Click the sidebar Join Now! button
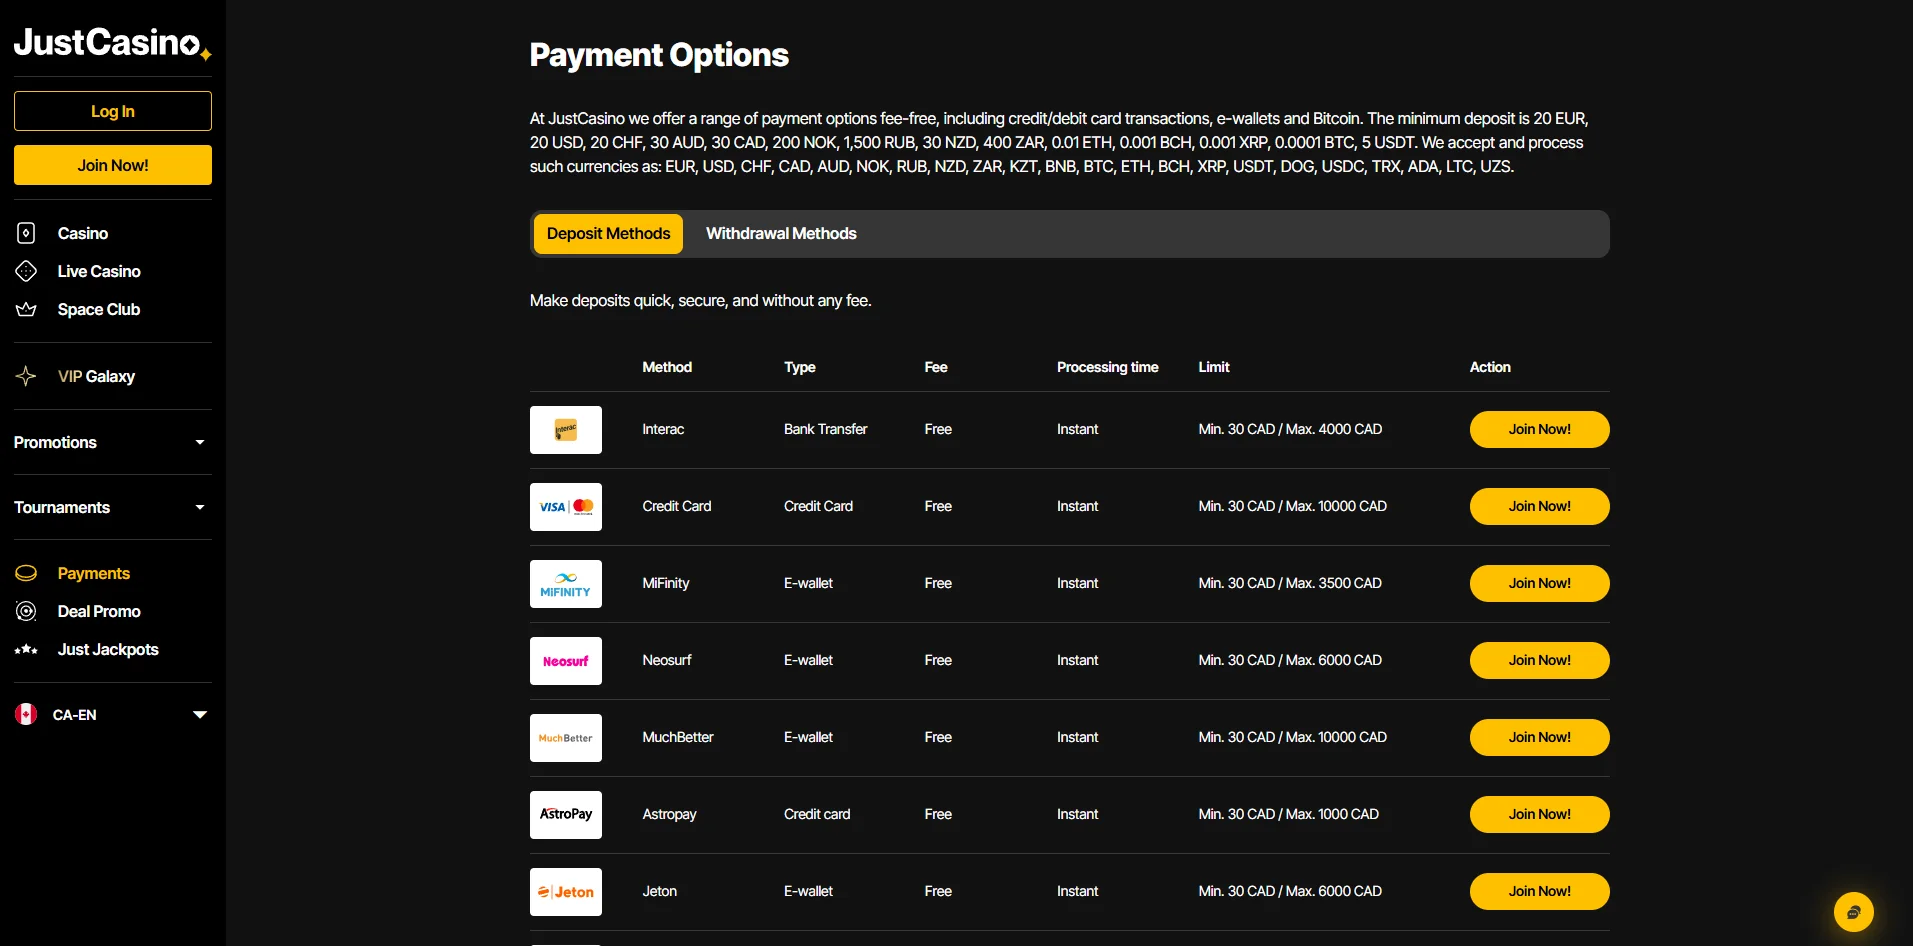1913x946 pixels. pos(113,165)
